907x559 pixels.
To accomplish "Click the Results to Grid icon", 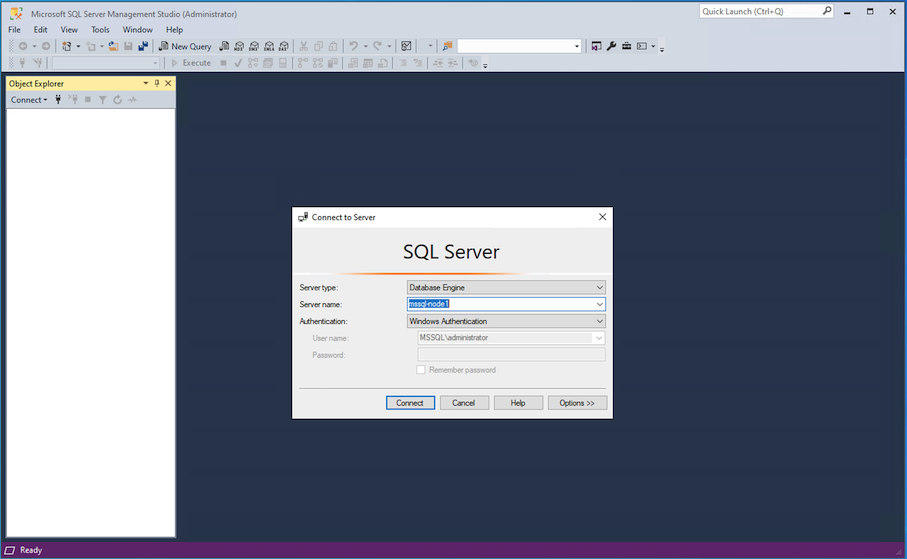I will 368,63.
